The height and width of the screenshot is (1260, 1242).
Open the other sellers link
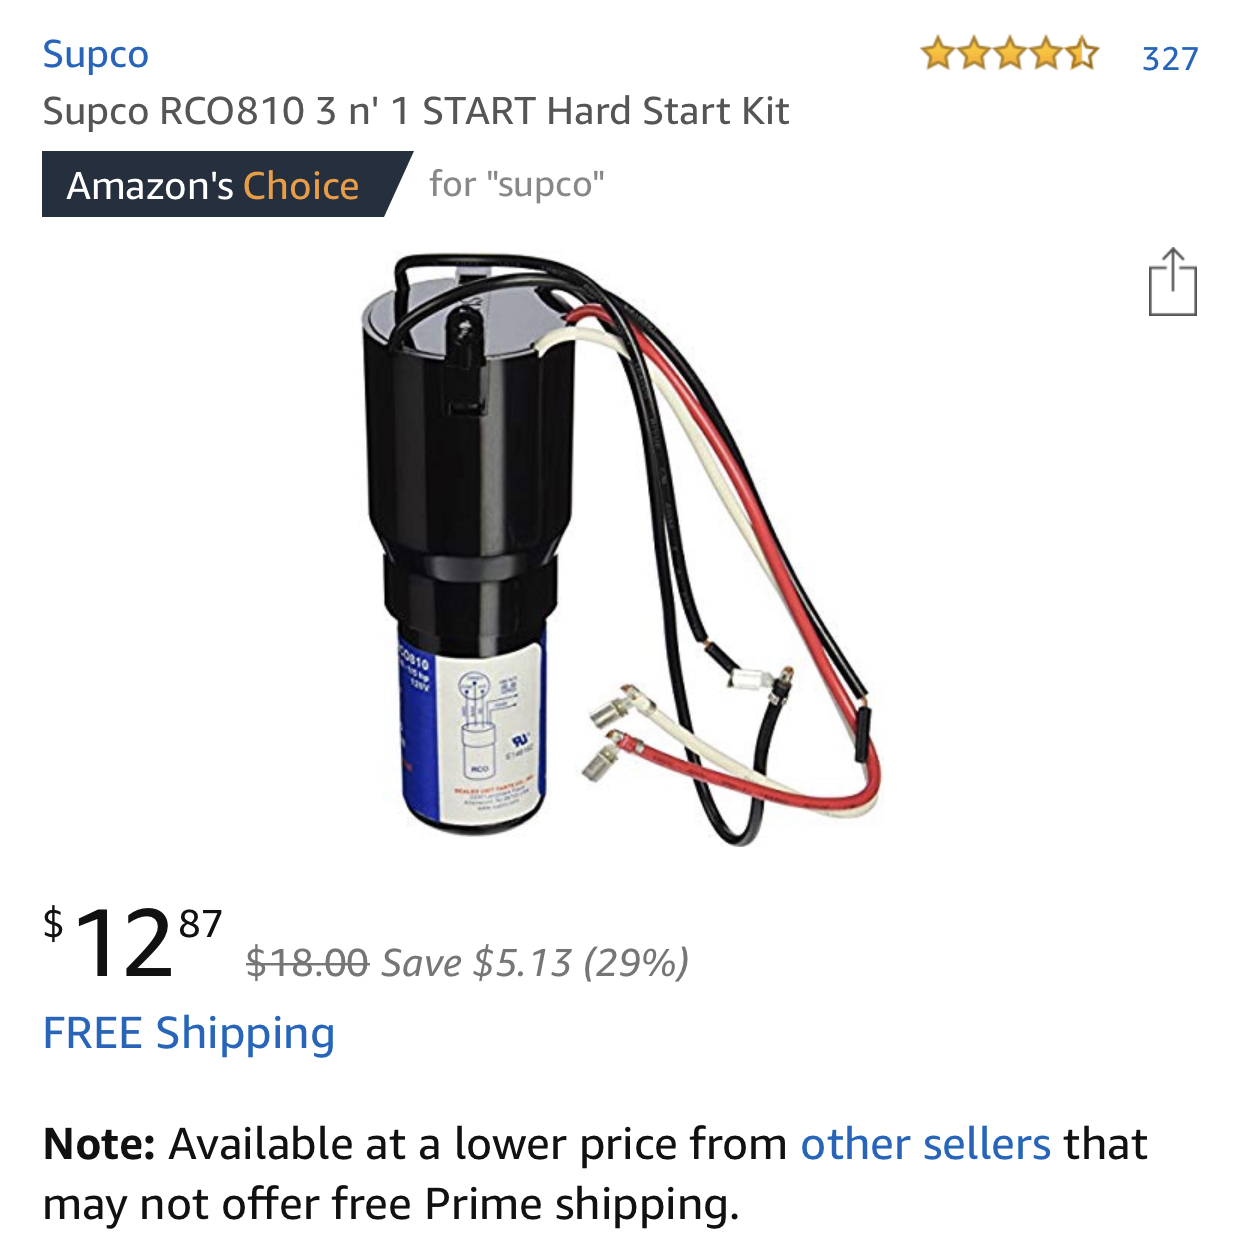tap(925, 1144)
